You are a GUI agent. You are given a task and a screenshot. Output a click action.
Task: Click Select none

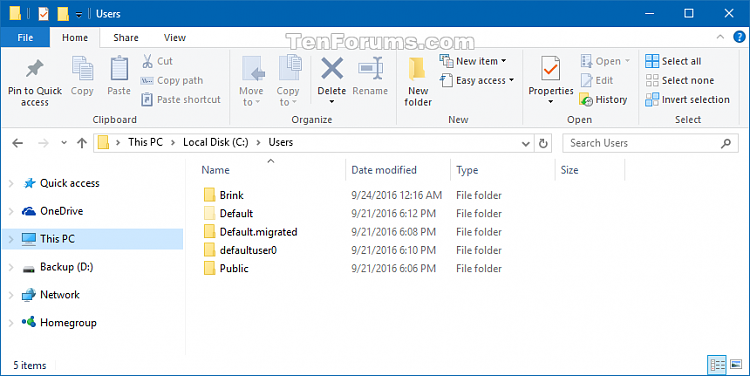679,80
